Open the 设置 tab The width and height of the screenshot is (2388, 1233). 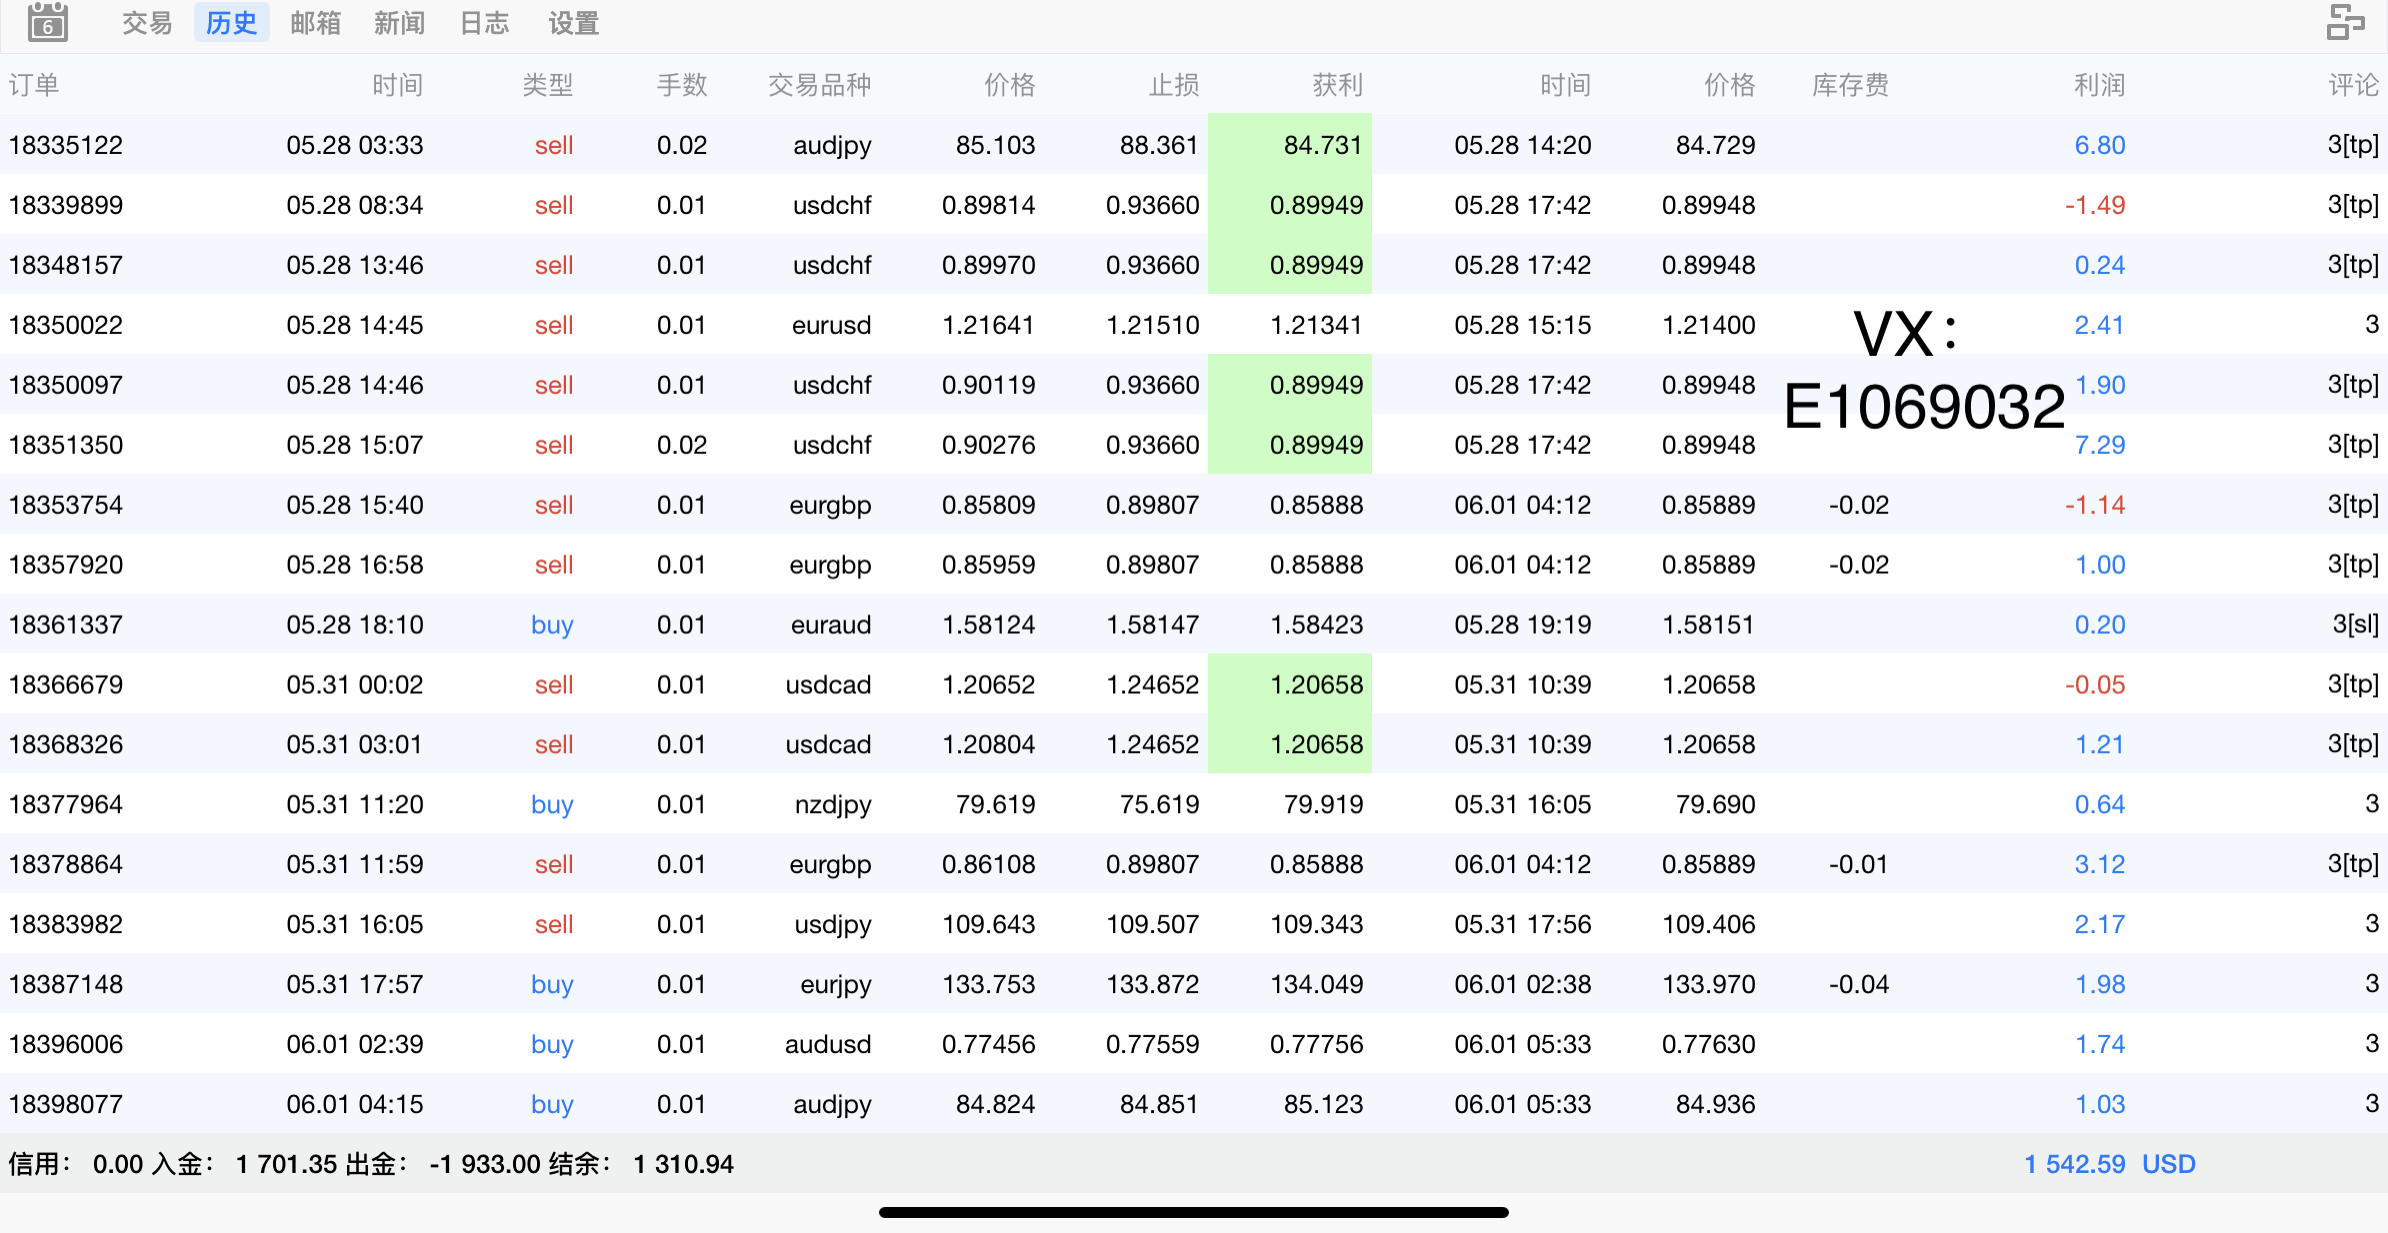pos(573,23)
